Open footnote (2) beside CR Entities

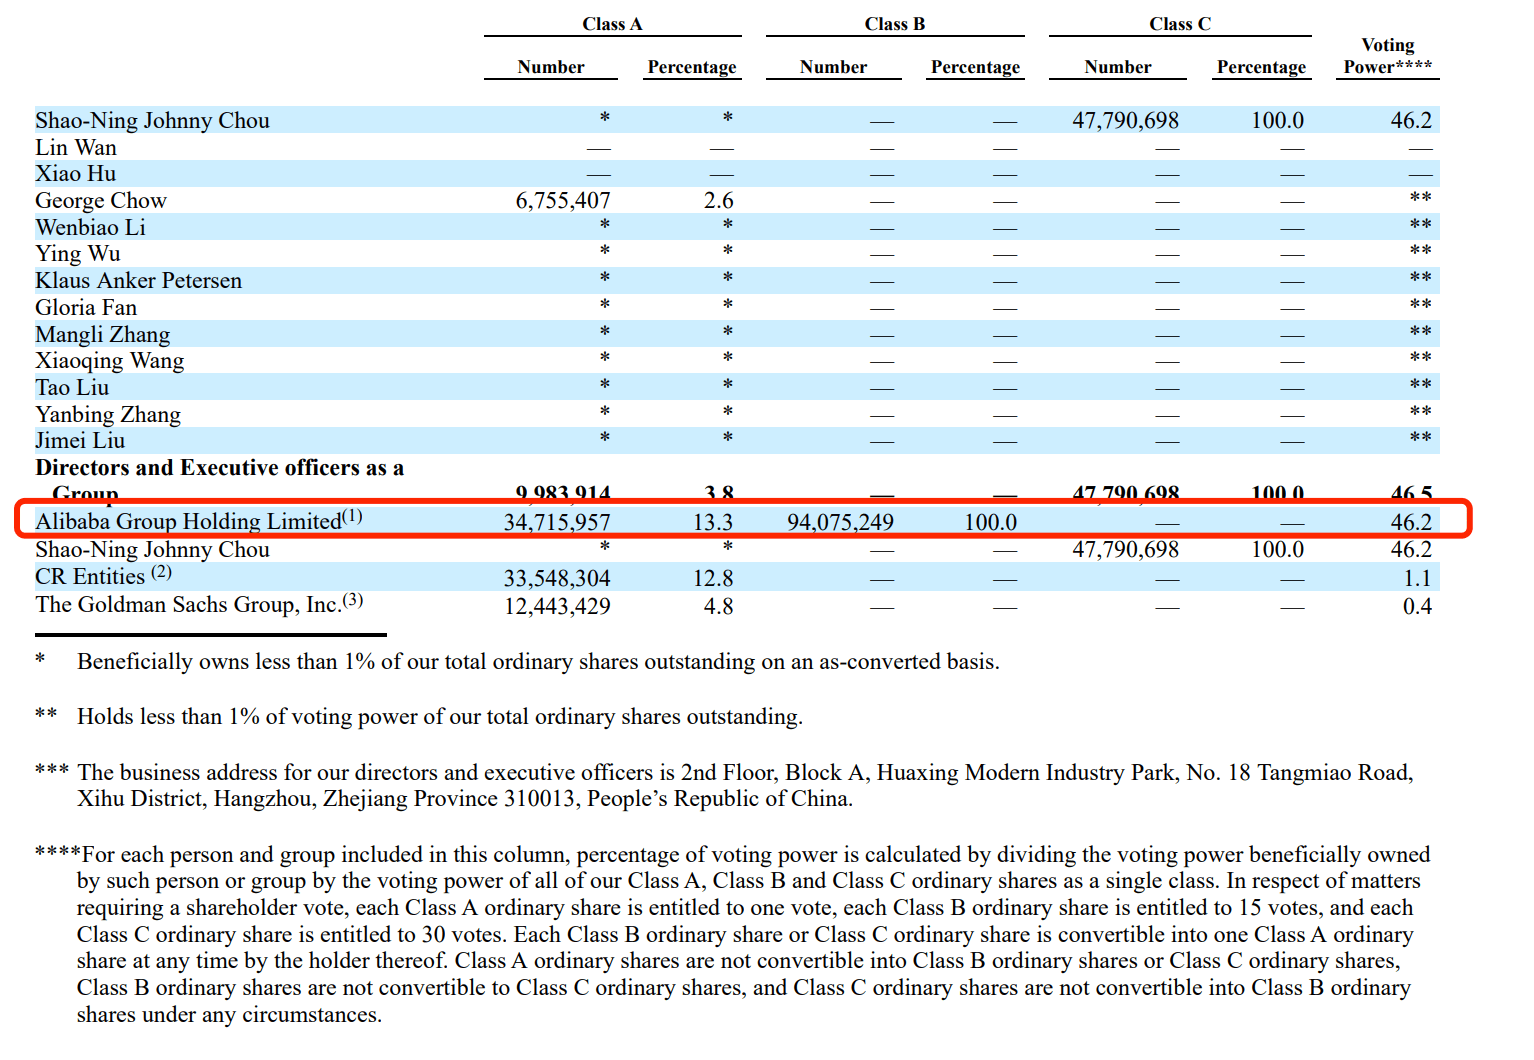[x=161, y=572]
